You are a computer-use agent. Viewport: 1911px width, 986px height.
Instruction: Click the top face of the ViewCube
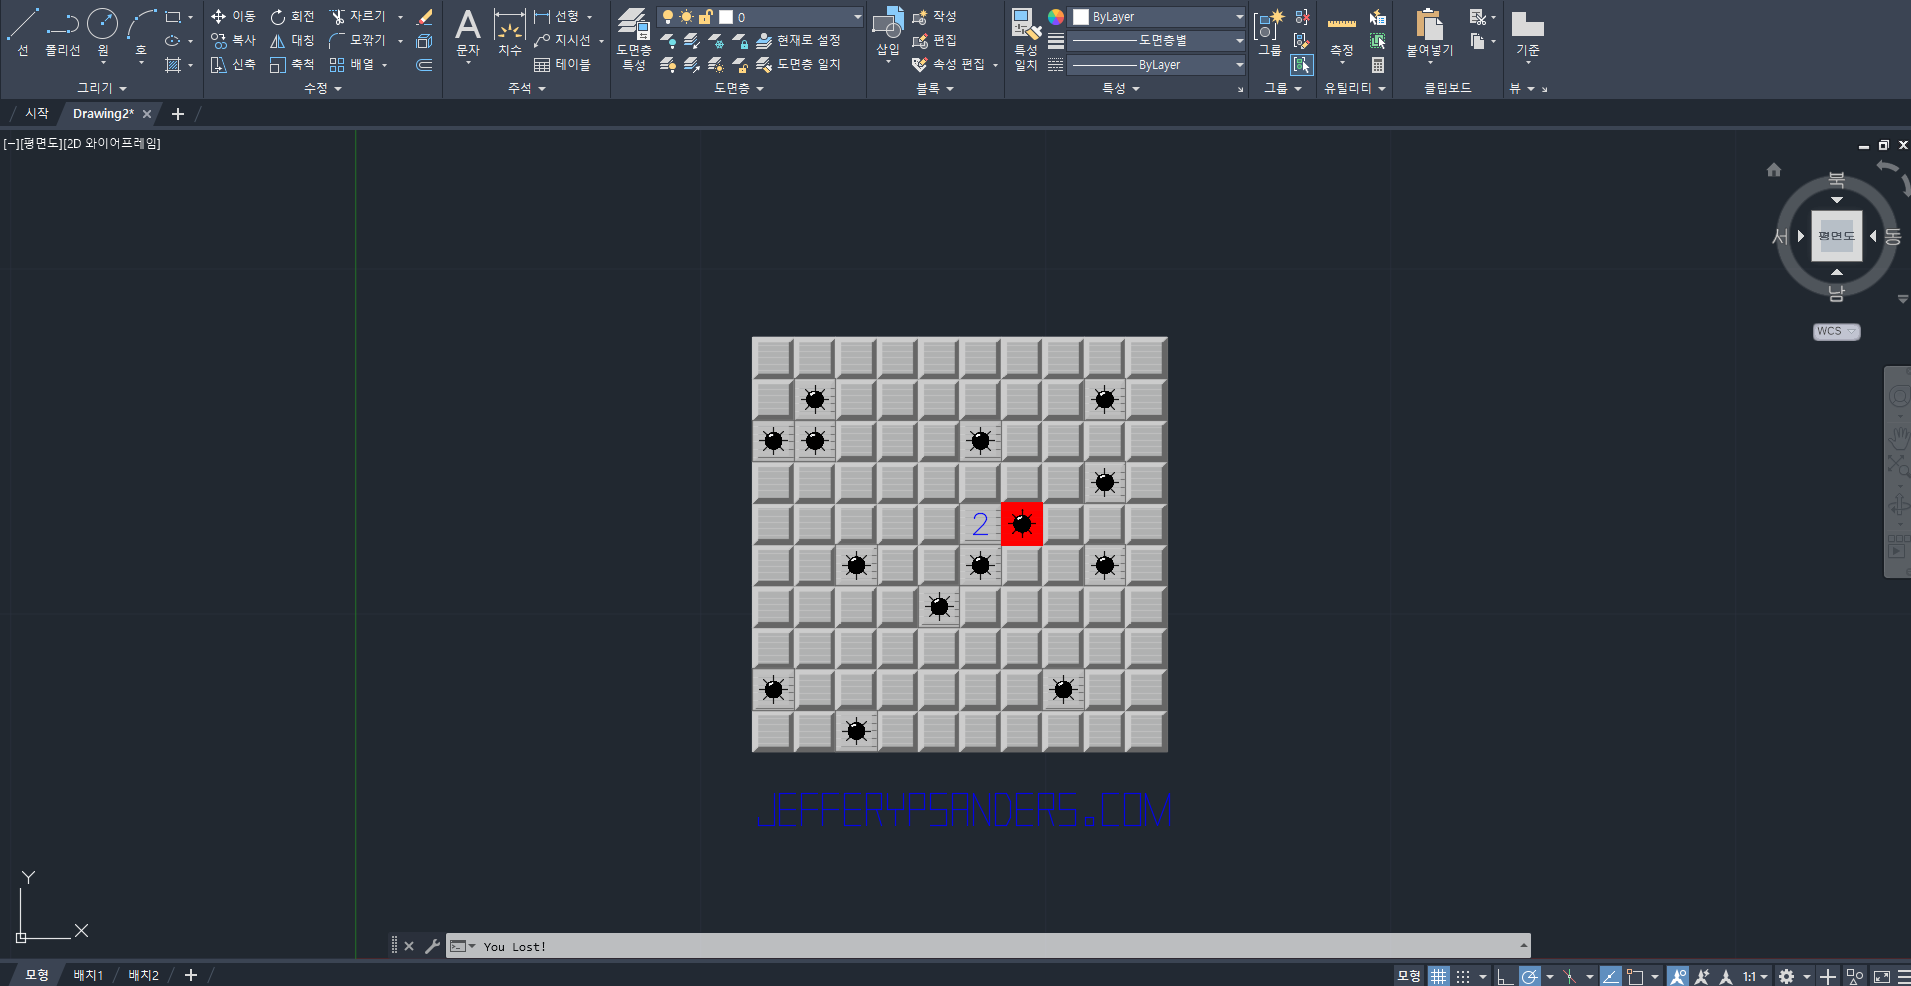[x=1836, y=236]
